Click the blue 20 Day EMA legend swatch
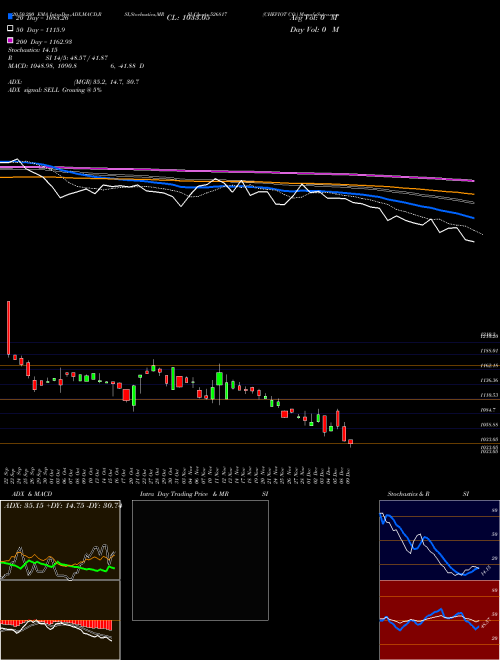The image size is (500, 660). [10, 16]
